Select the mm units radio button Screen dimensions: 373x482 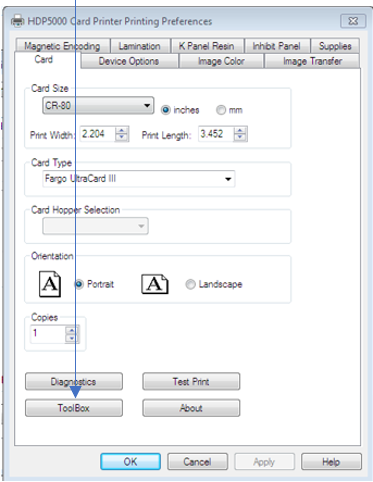click(221, 110)
